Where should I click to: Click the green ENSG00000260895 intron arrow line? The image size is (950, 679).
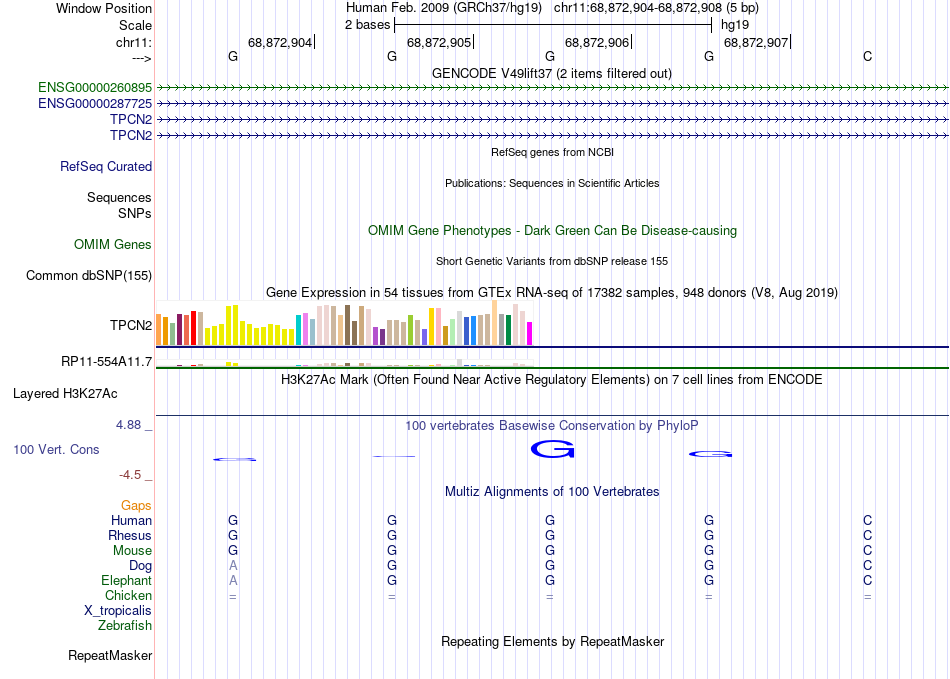point(552,88)
